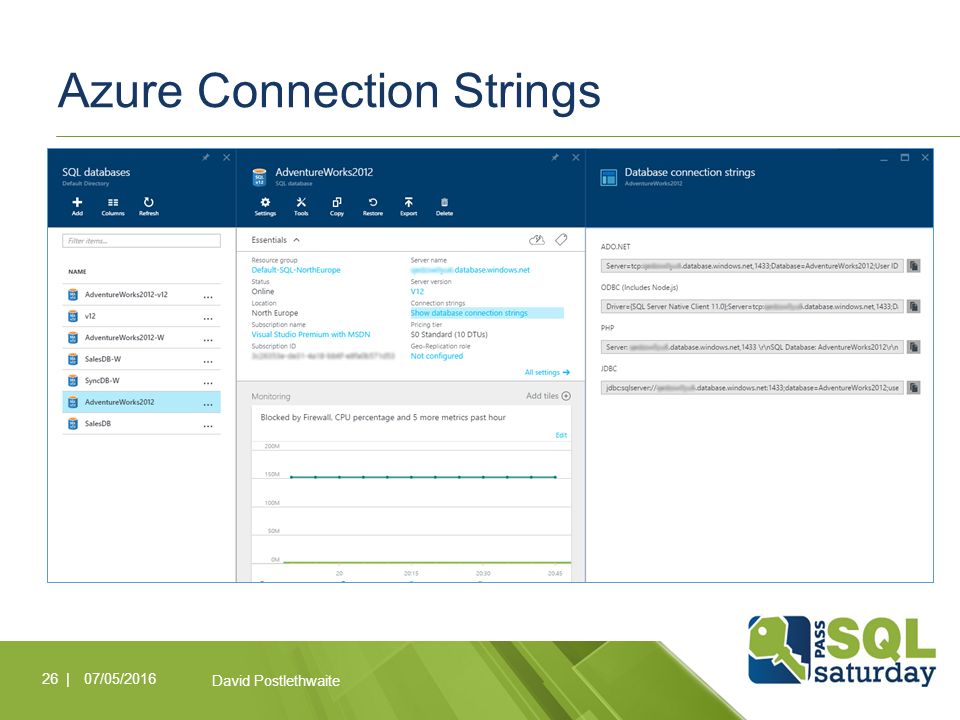The height and width of the screenshot is (720, 960).
Task: Copy the ADO.NET connection string
Action: [x=913, y=266]
